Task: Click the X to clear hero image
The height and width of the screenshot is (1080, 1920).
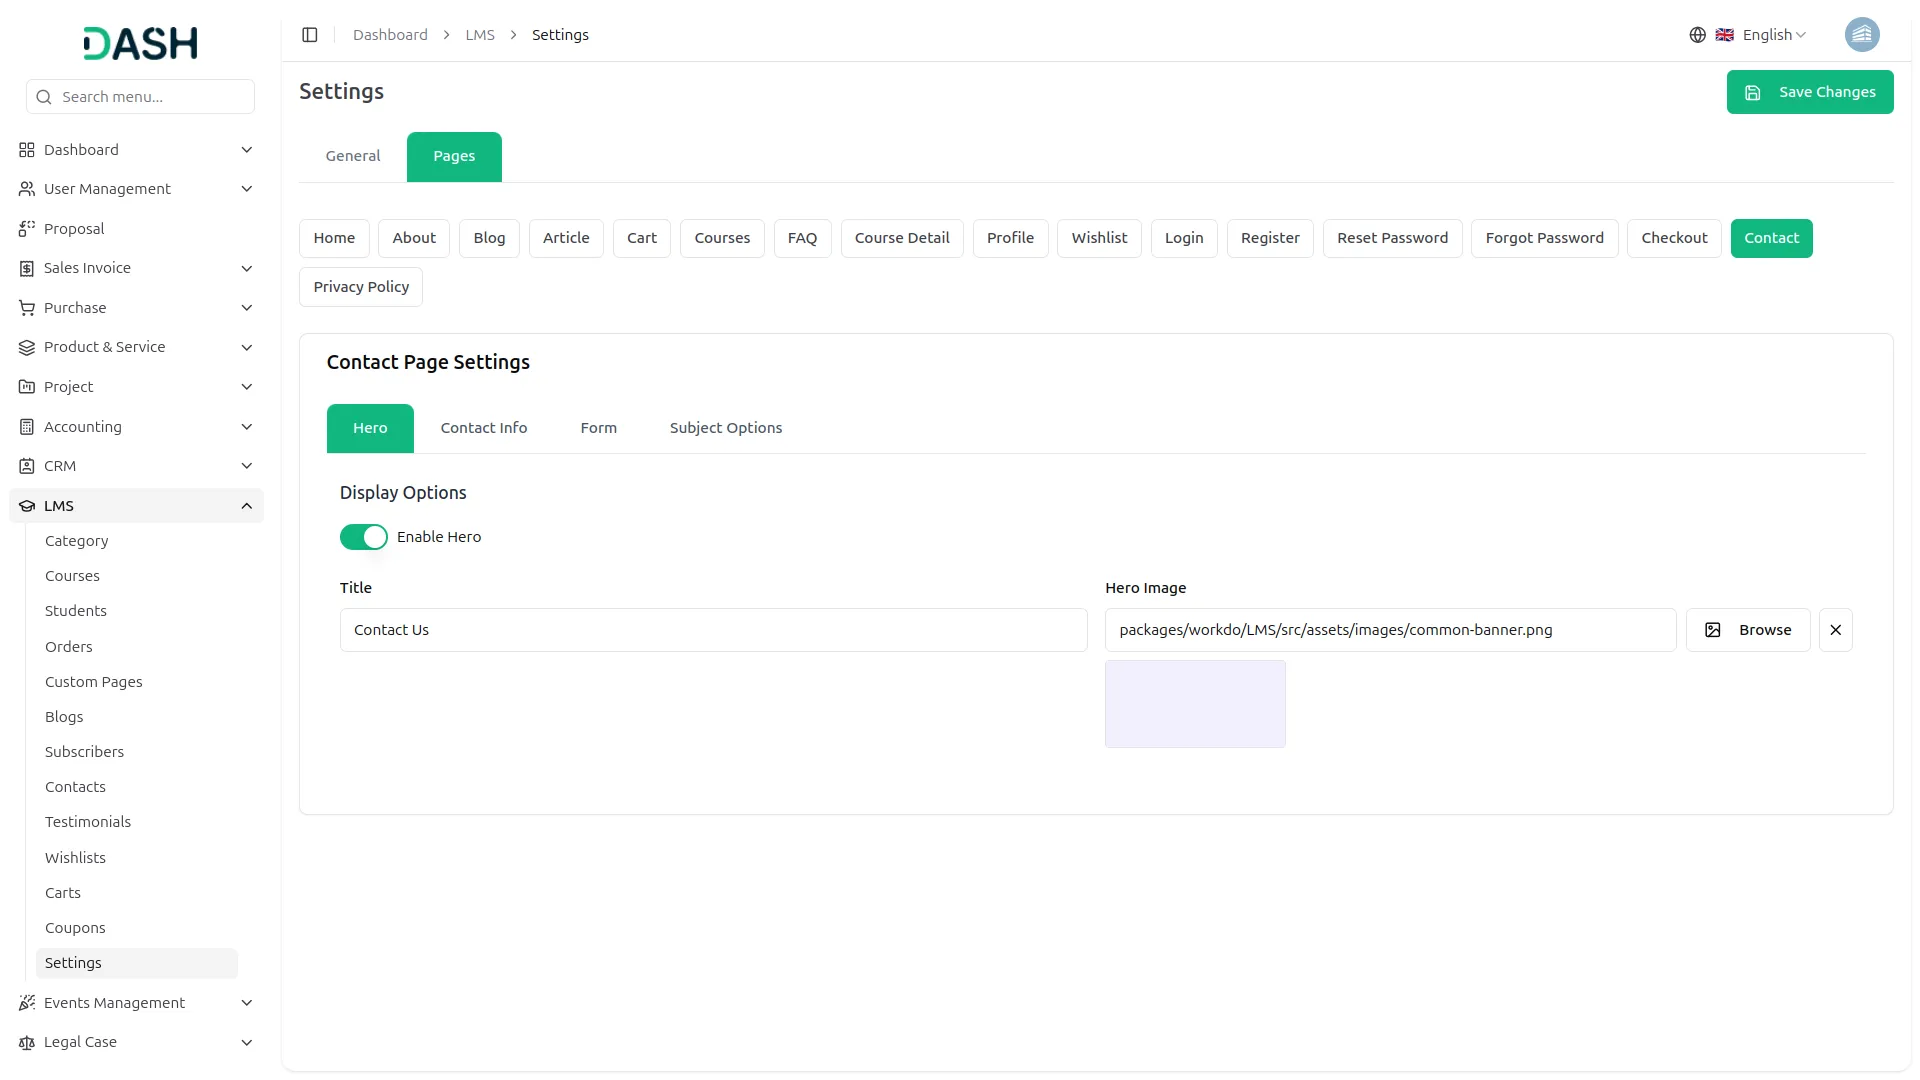Action: (x=1835, y=630)
